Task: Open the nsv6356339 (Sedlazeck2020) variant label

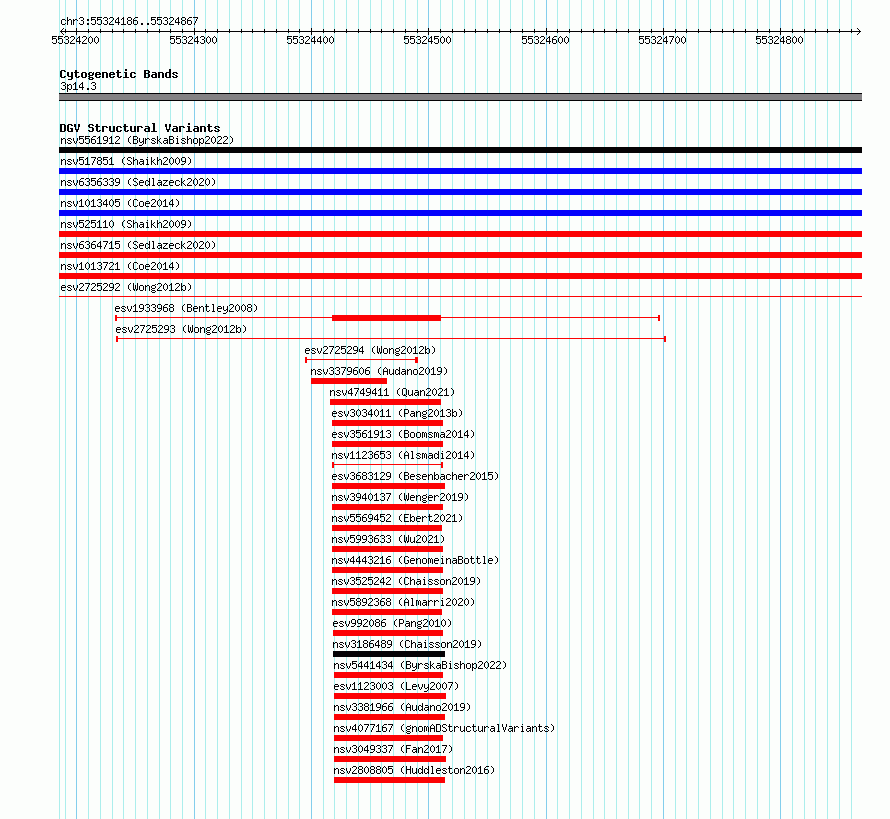Action: pos(138,182)
